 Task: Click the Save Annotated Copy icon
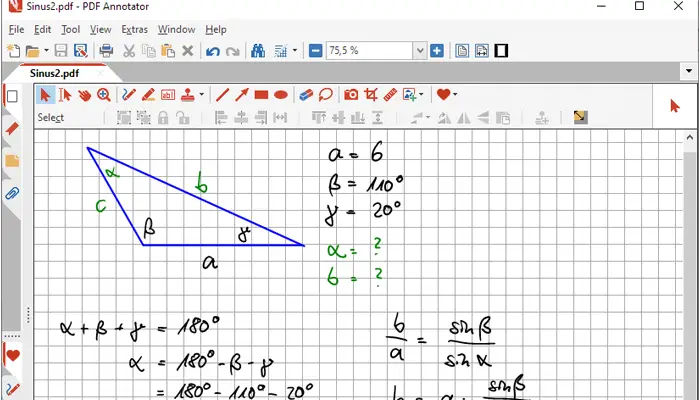point(81,51)
